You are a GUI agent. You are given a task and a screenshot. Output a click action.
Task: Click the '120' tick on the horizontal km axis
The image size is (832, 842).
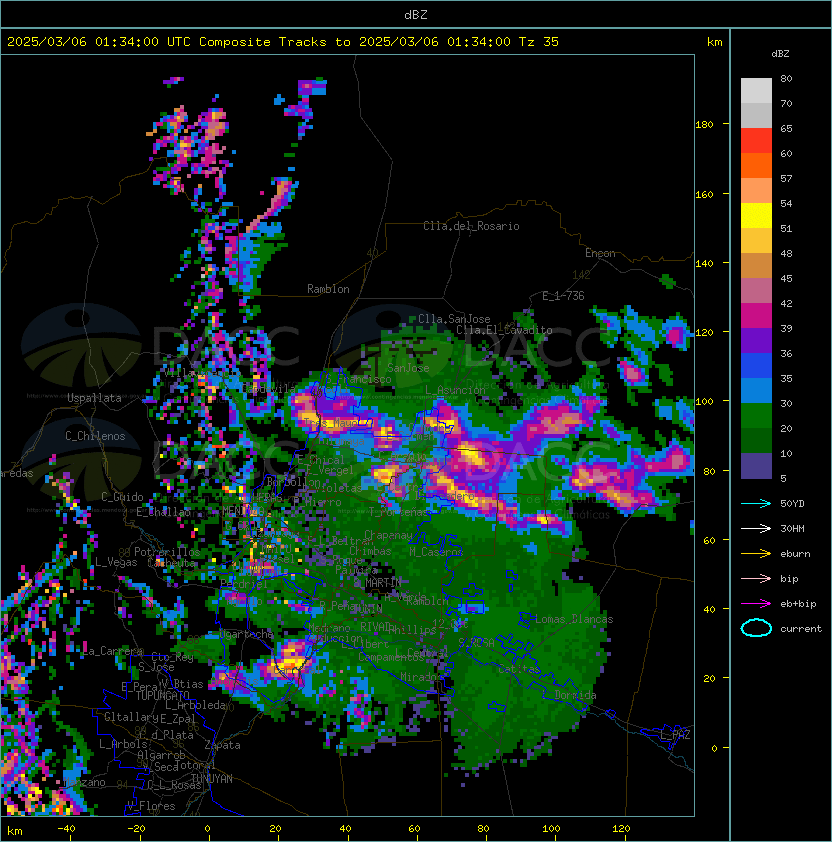[621, 829]
